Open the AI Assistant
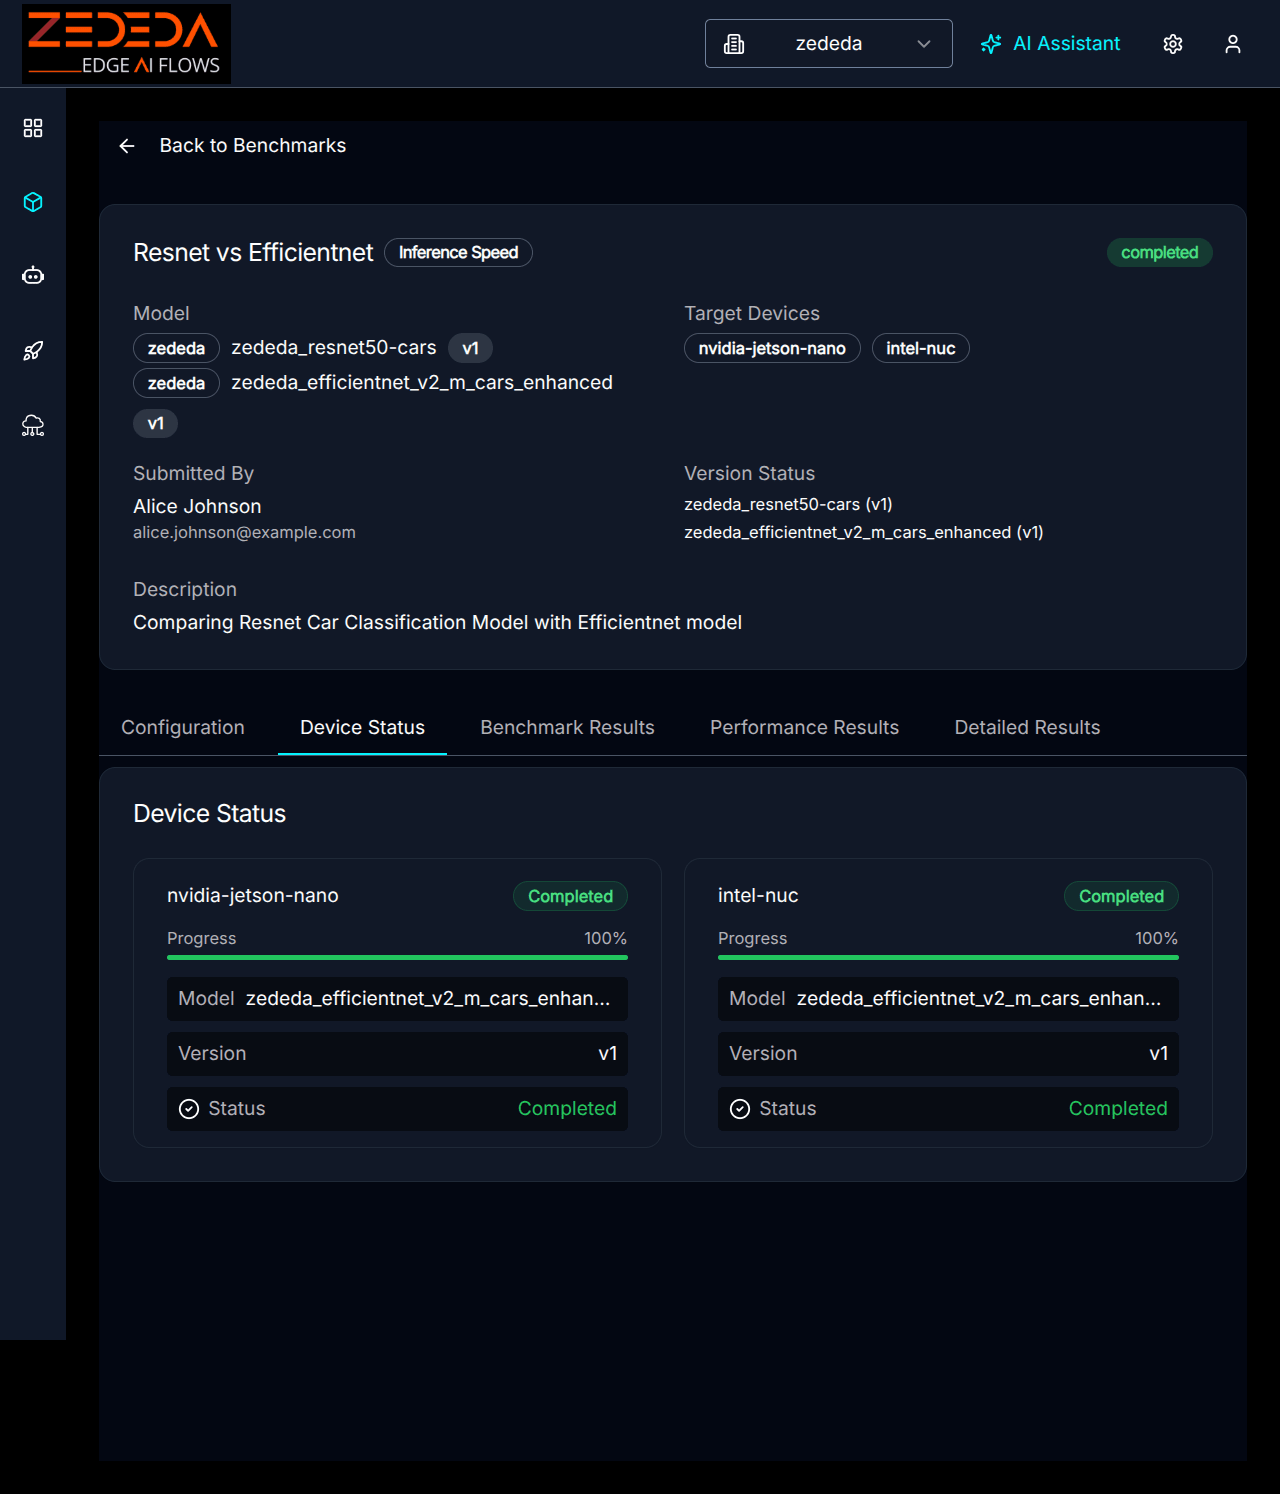The height and width of the screenshot is (1494, 1280). coord(1050,44)
